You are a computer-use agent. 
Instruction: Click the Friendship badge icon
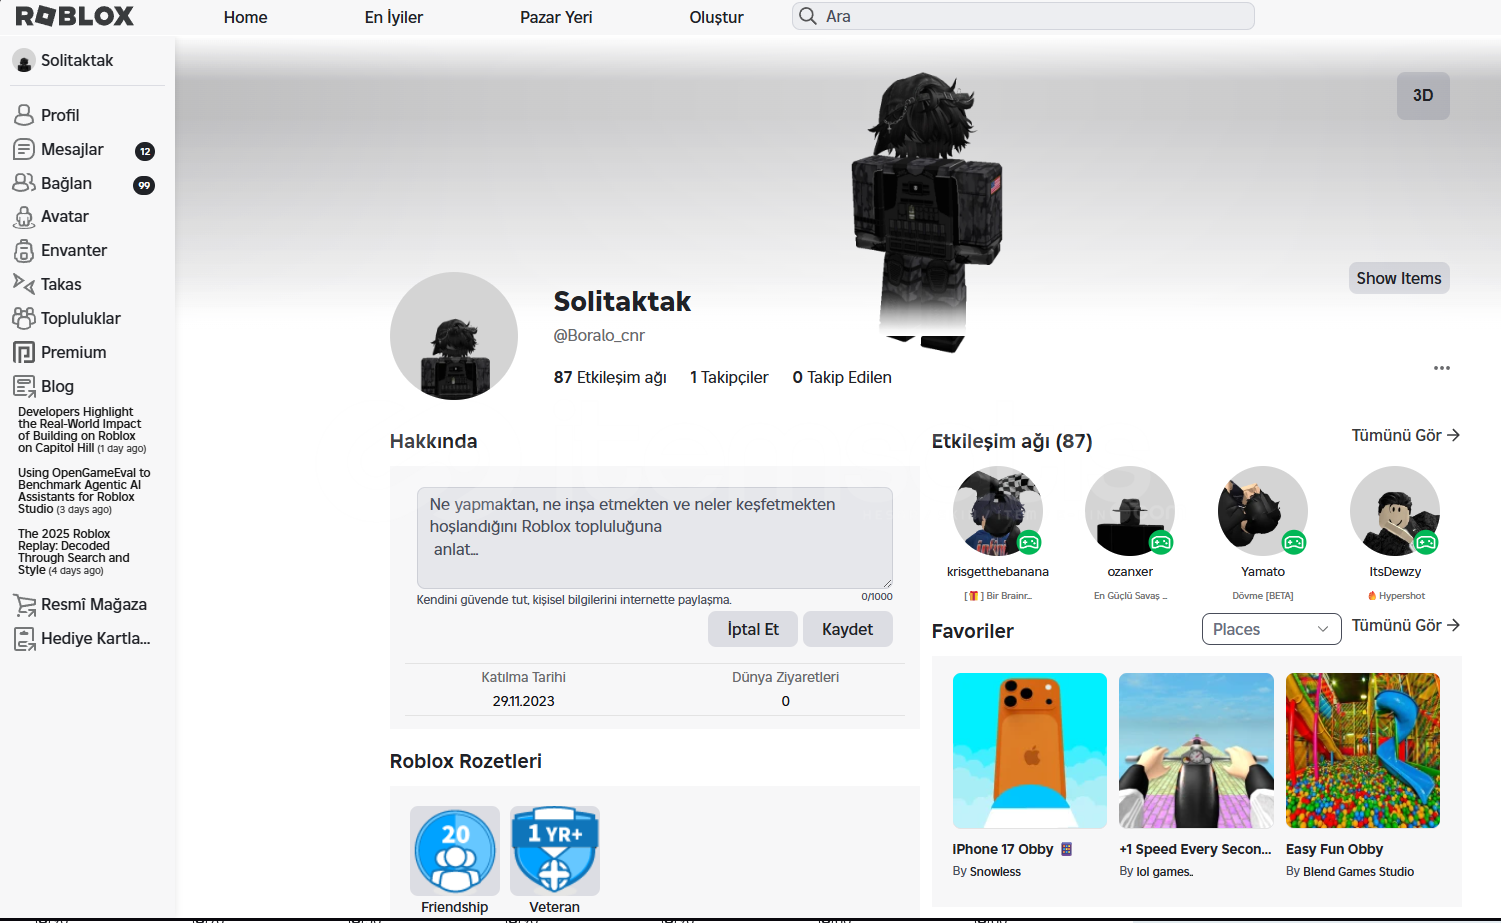click(455, 851)
